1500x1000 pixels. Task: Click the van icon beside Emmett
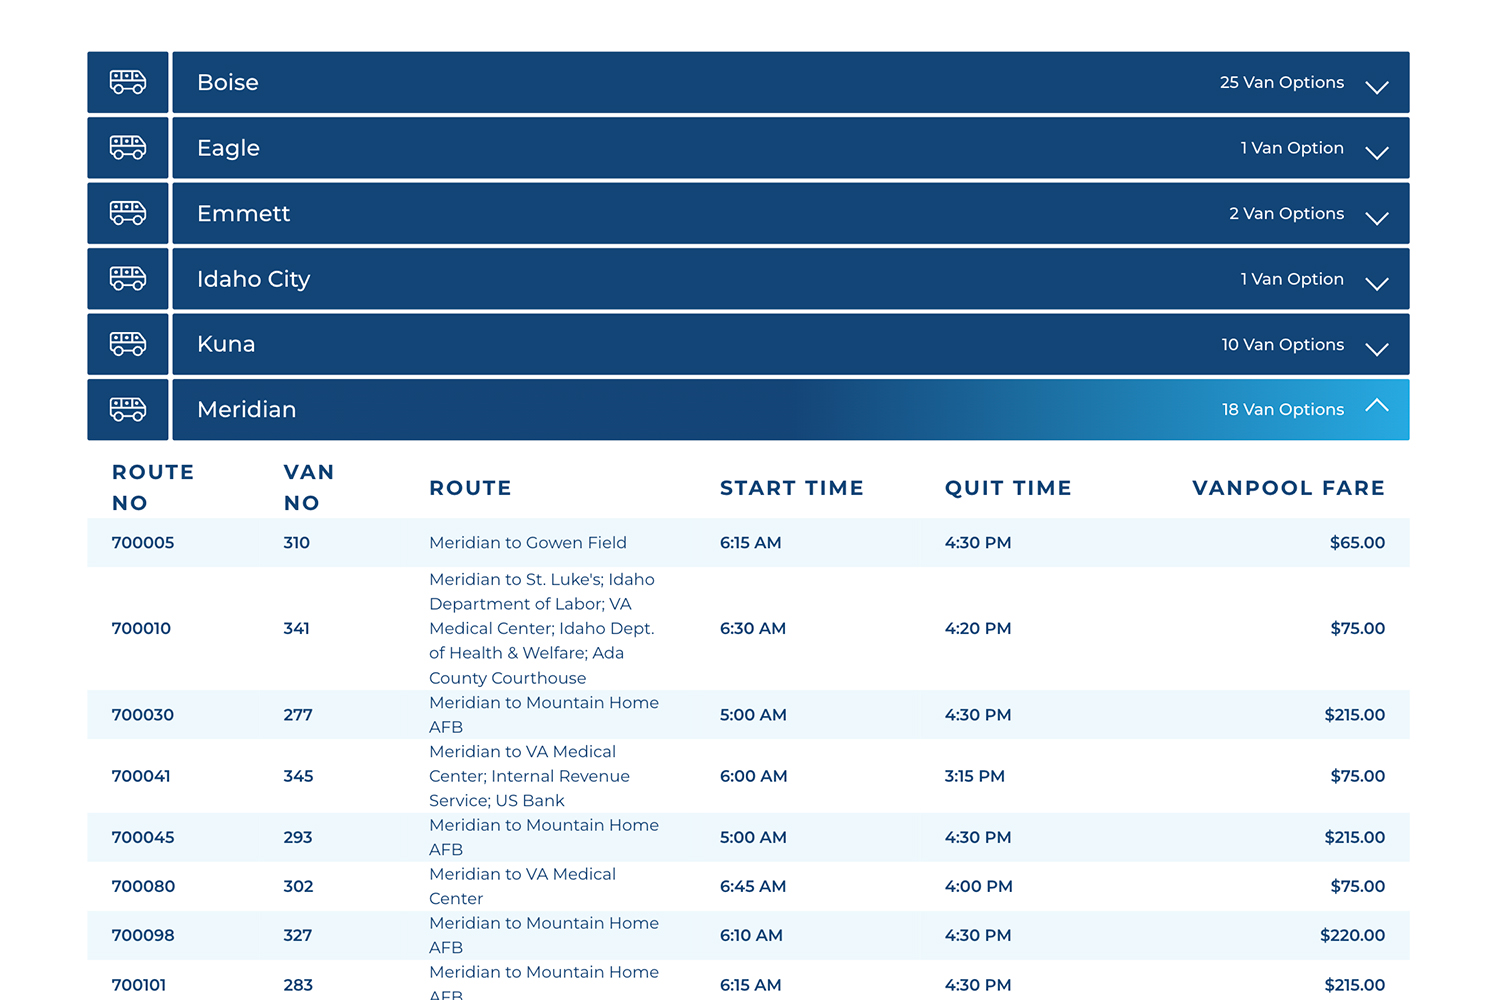click(128, 213)
